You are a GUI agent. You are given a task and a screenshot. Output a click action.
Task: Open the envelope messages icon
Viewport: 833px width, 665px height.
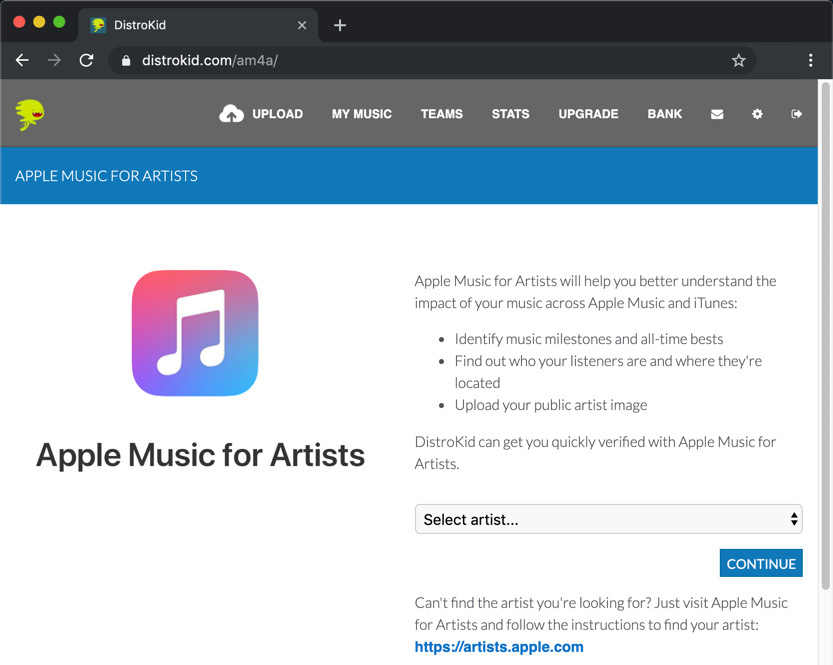tap(717, 114)
